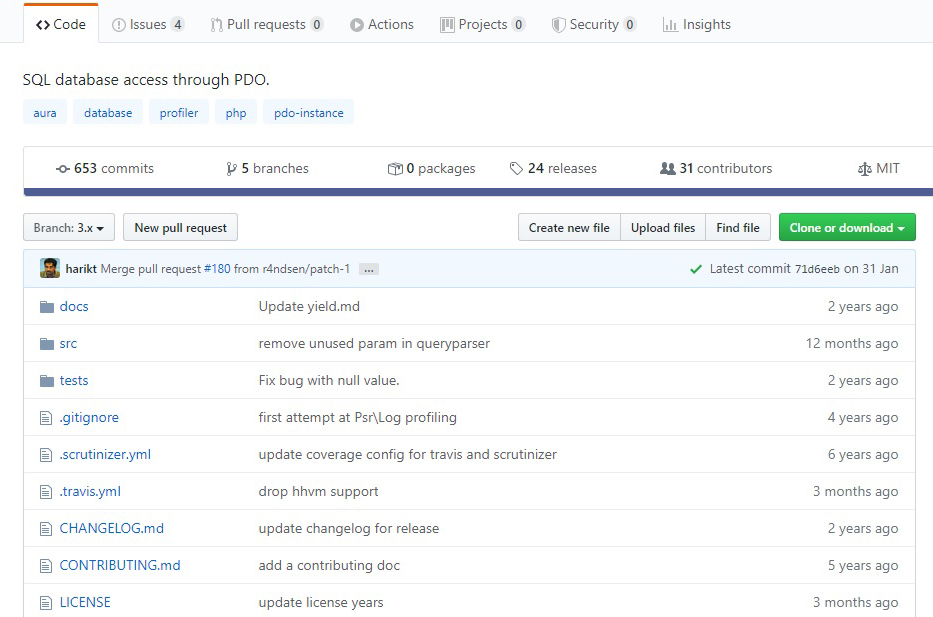Open the Clone or download dropdown

click(846, 227)
